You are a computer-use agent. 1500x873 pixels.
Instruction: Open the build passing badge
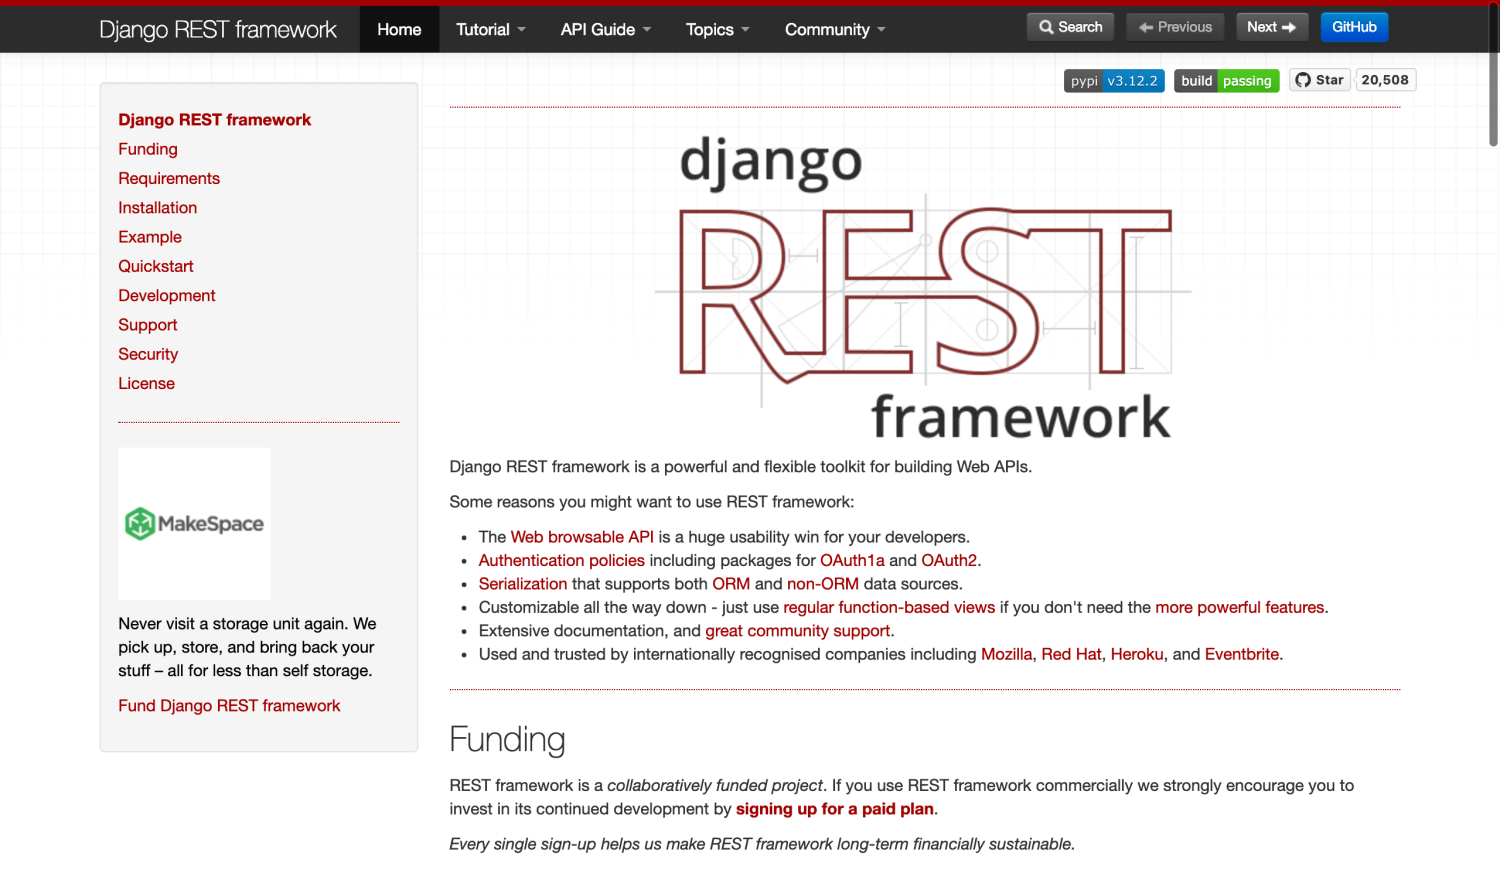pyautogui.click(x=1226, y=81)
